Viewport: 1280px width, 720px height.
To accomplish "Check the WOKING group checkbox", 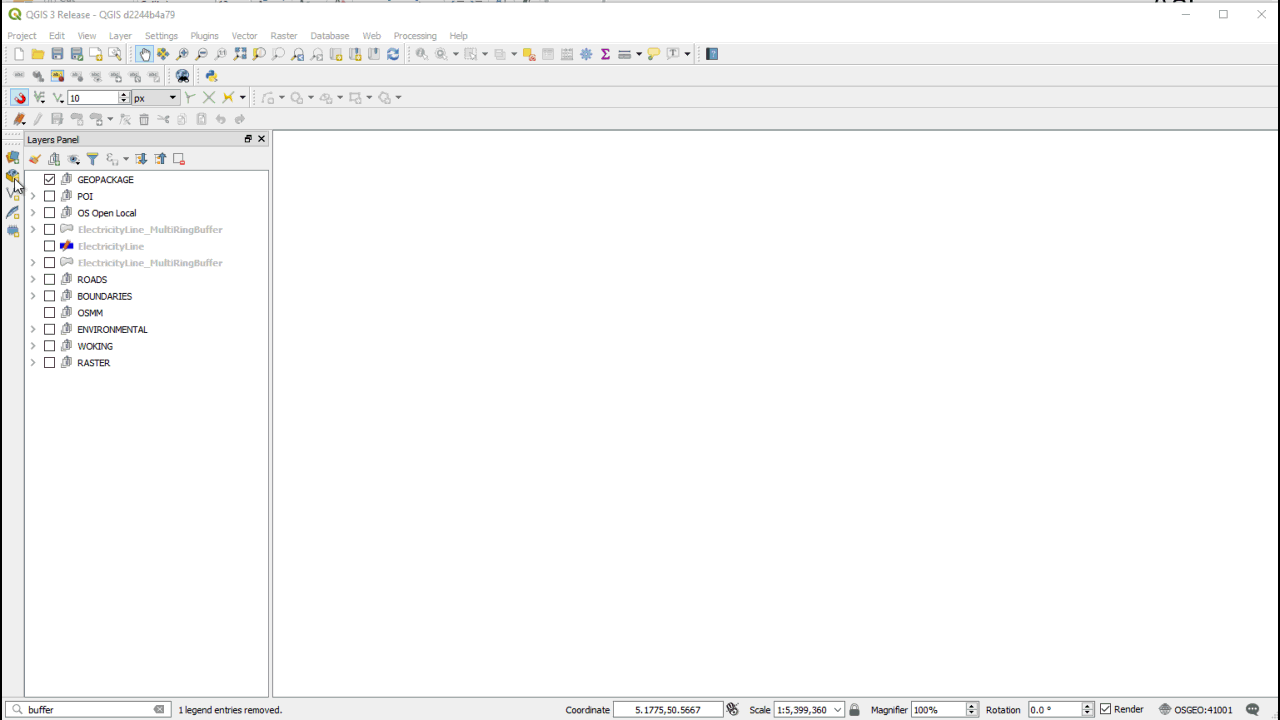I will point(49,346).
